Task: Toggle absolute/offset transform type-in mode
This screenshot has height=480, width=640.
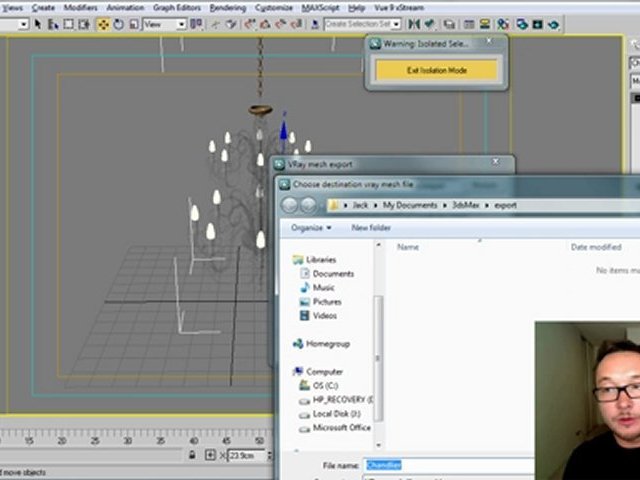Action: 211,454
